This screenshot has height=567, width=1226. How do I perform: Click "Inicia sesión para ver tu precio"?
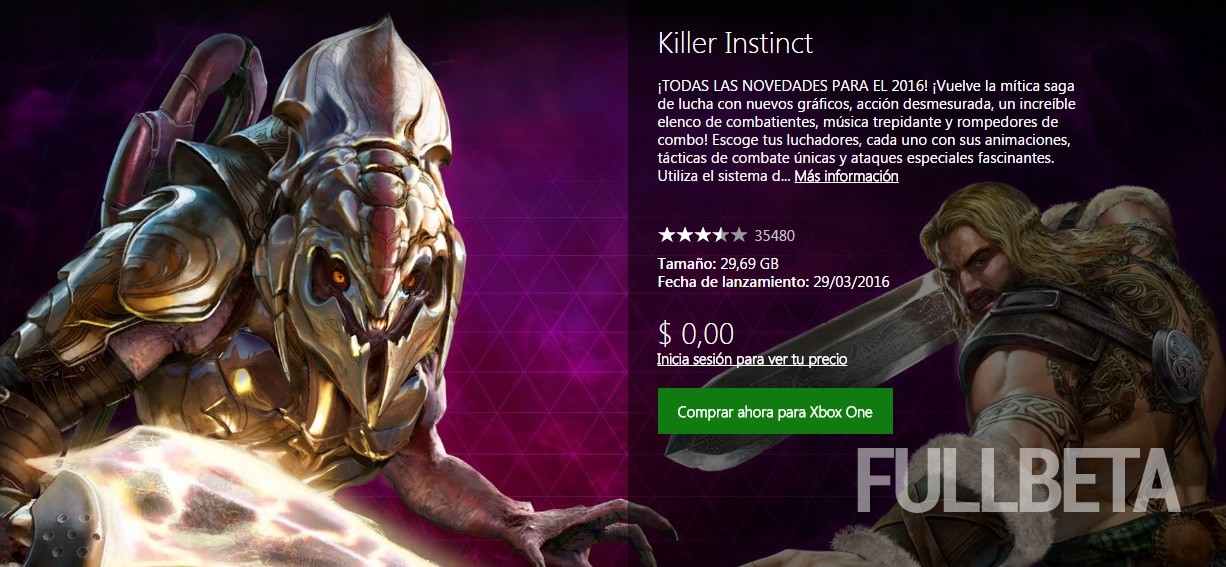752,359
